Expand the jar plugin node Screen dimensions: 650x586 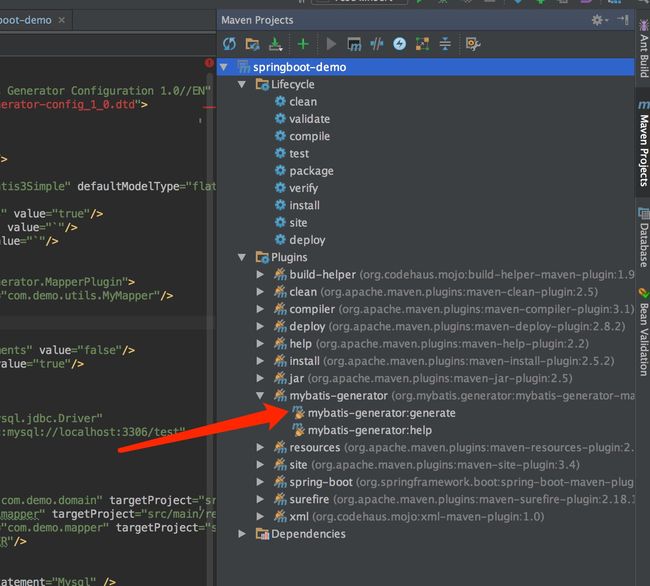(x=260, y=378)
